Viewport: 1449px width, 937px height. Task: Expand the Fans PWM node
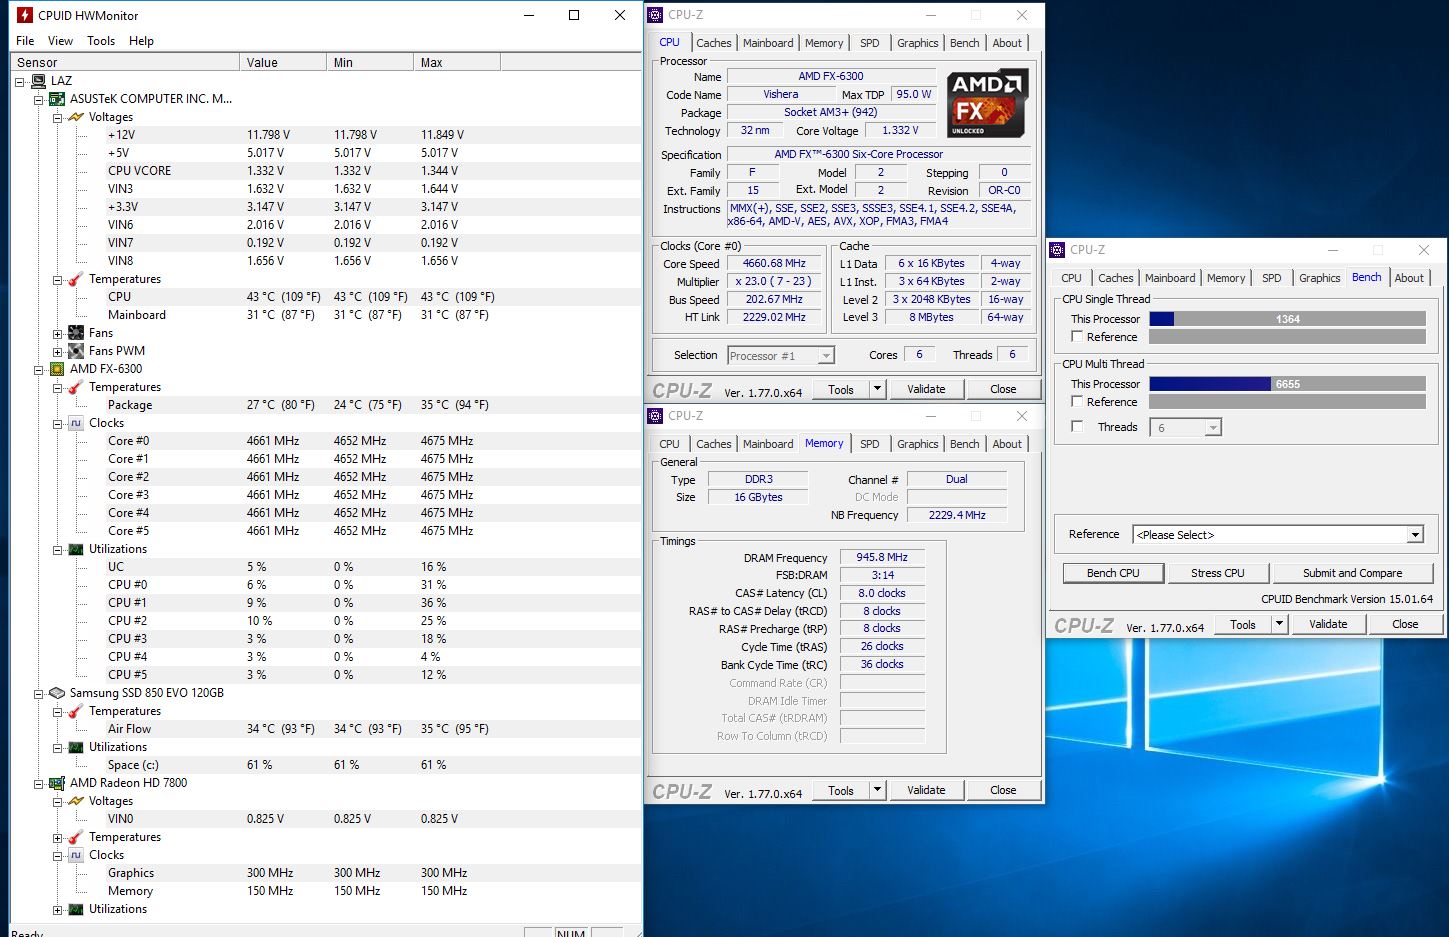[58, 351]
